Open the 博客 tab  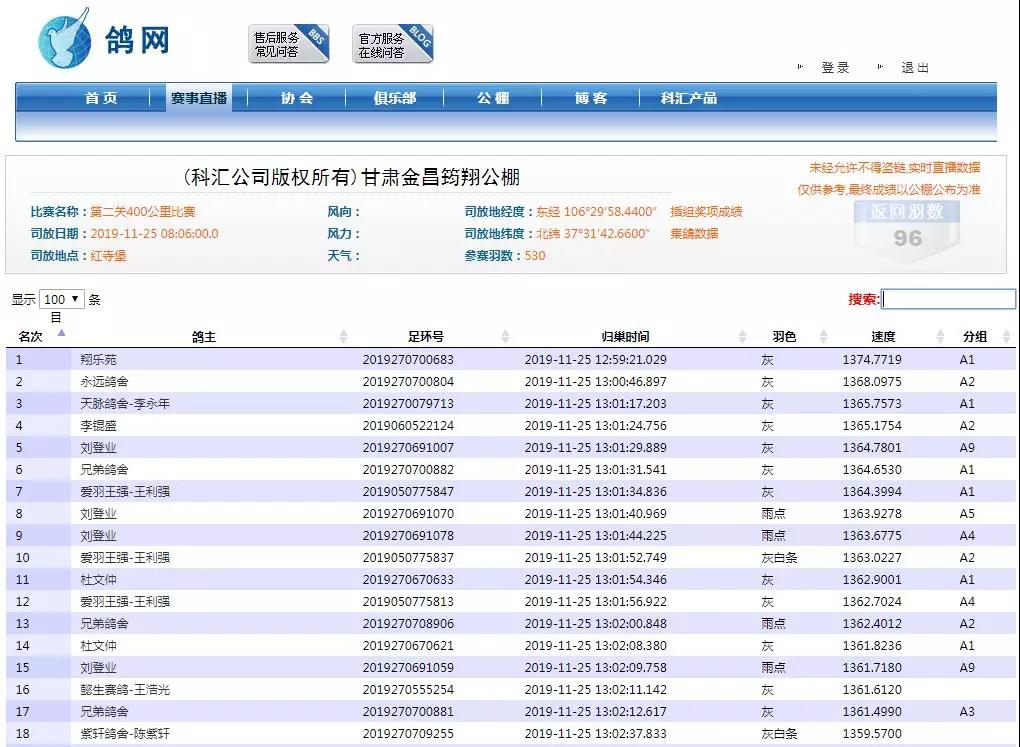pyautogui.click(x=591, y=98)
